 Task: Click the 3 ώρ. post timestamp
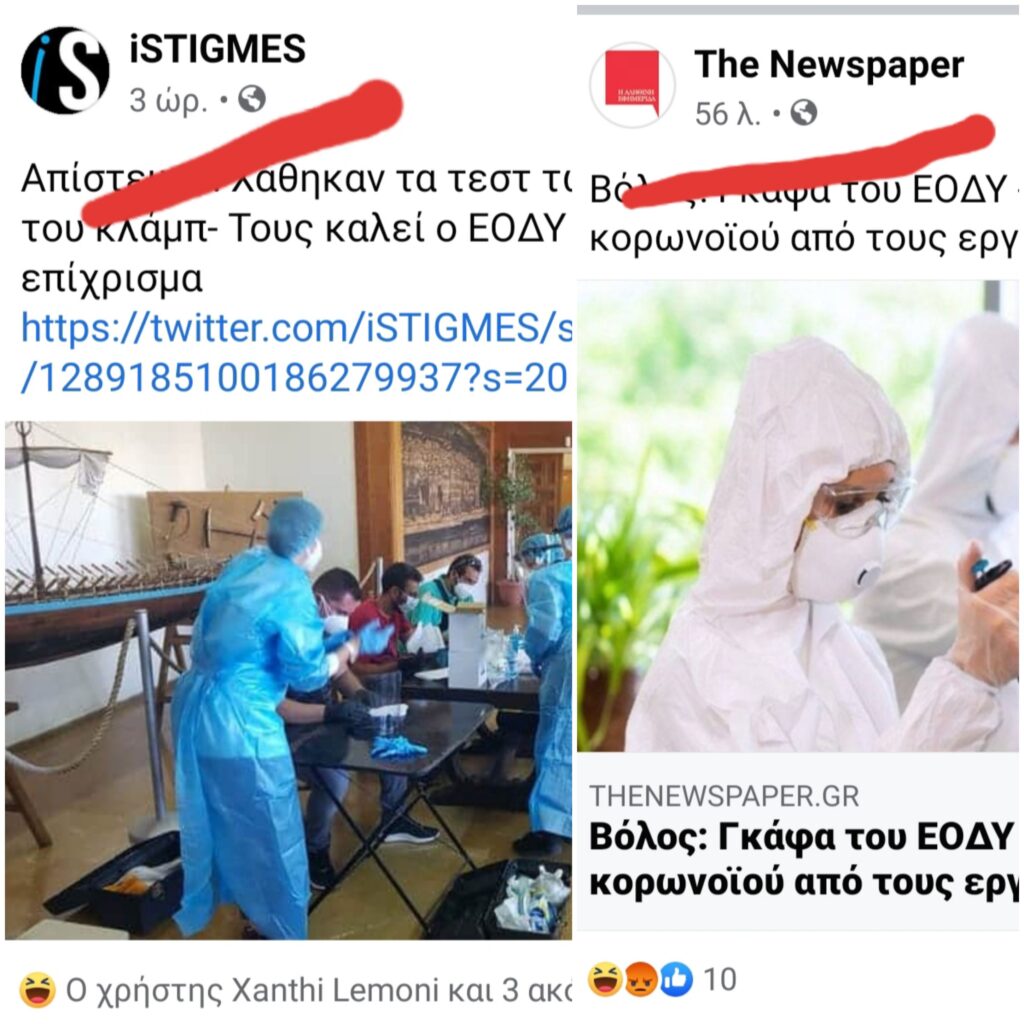tap(168, 100)
